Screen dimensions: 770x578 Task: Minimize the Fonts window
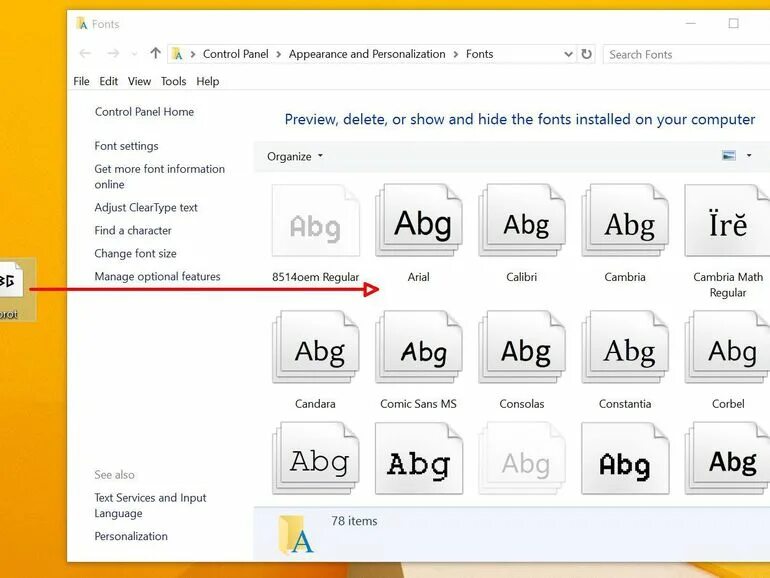[x=690, y=24]
